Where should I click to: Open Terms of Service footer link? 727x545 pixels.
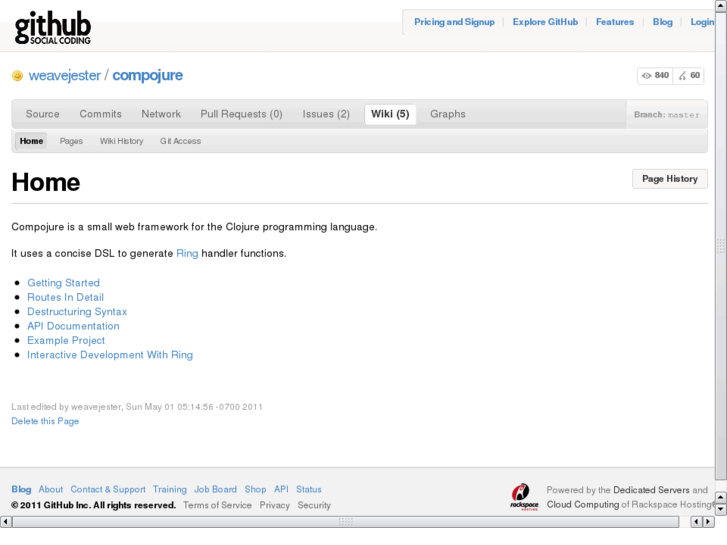[x=217, y=505]
